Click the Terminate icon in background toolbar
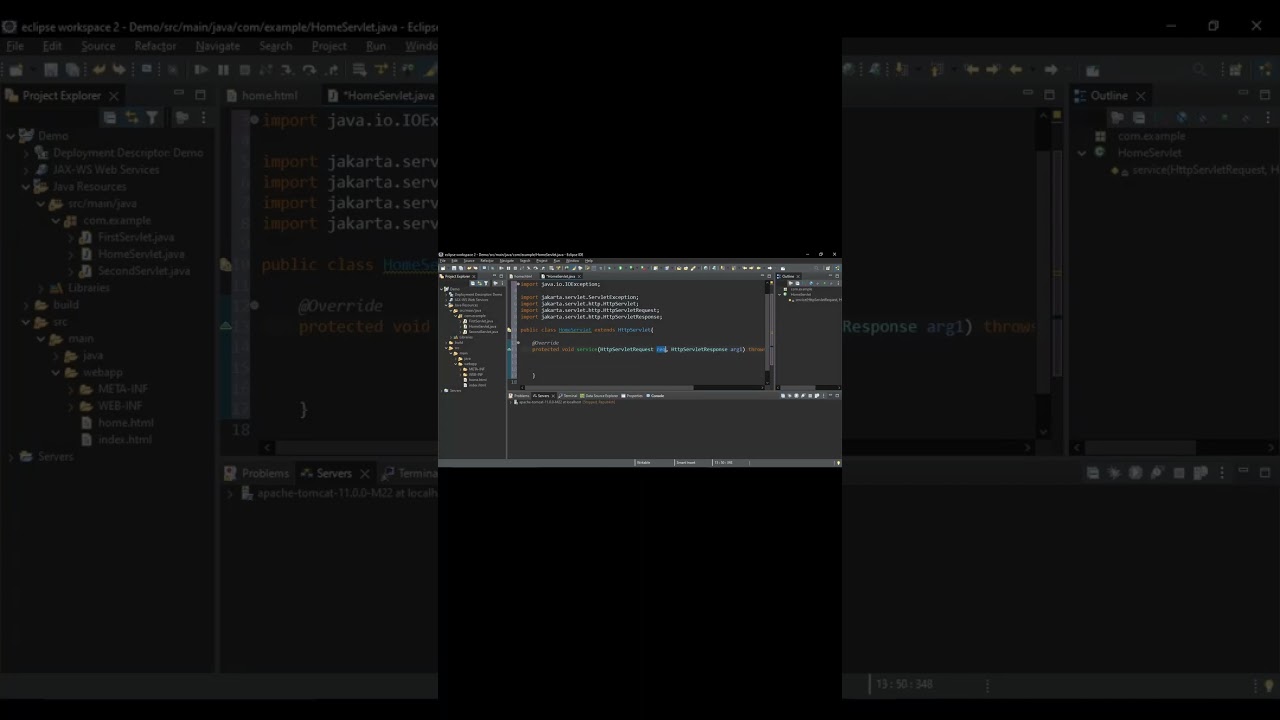1280x720 pixels. point(244,70)
